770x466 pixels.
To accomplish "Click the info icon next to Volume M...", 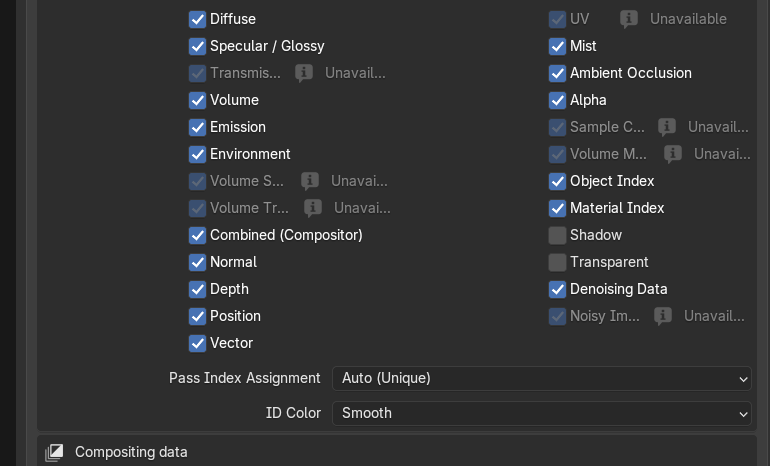I will pos(673,154).
